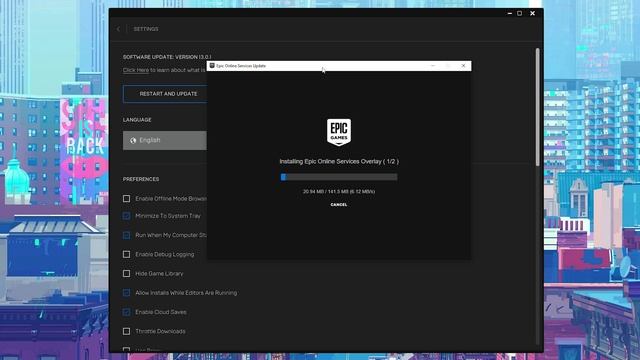The width and height of the screenshot is (640, 360).
Task: Minimize the Epic Games Launcher window
Action: coord(510,13)
